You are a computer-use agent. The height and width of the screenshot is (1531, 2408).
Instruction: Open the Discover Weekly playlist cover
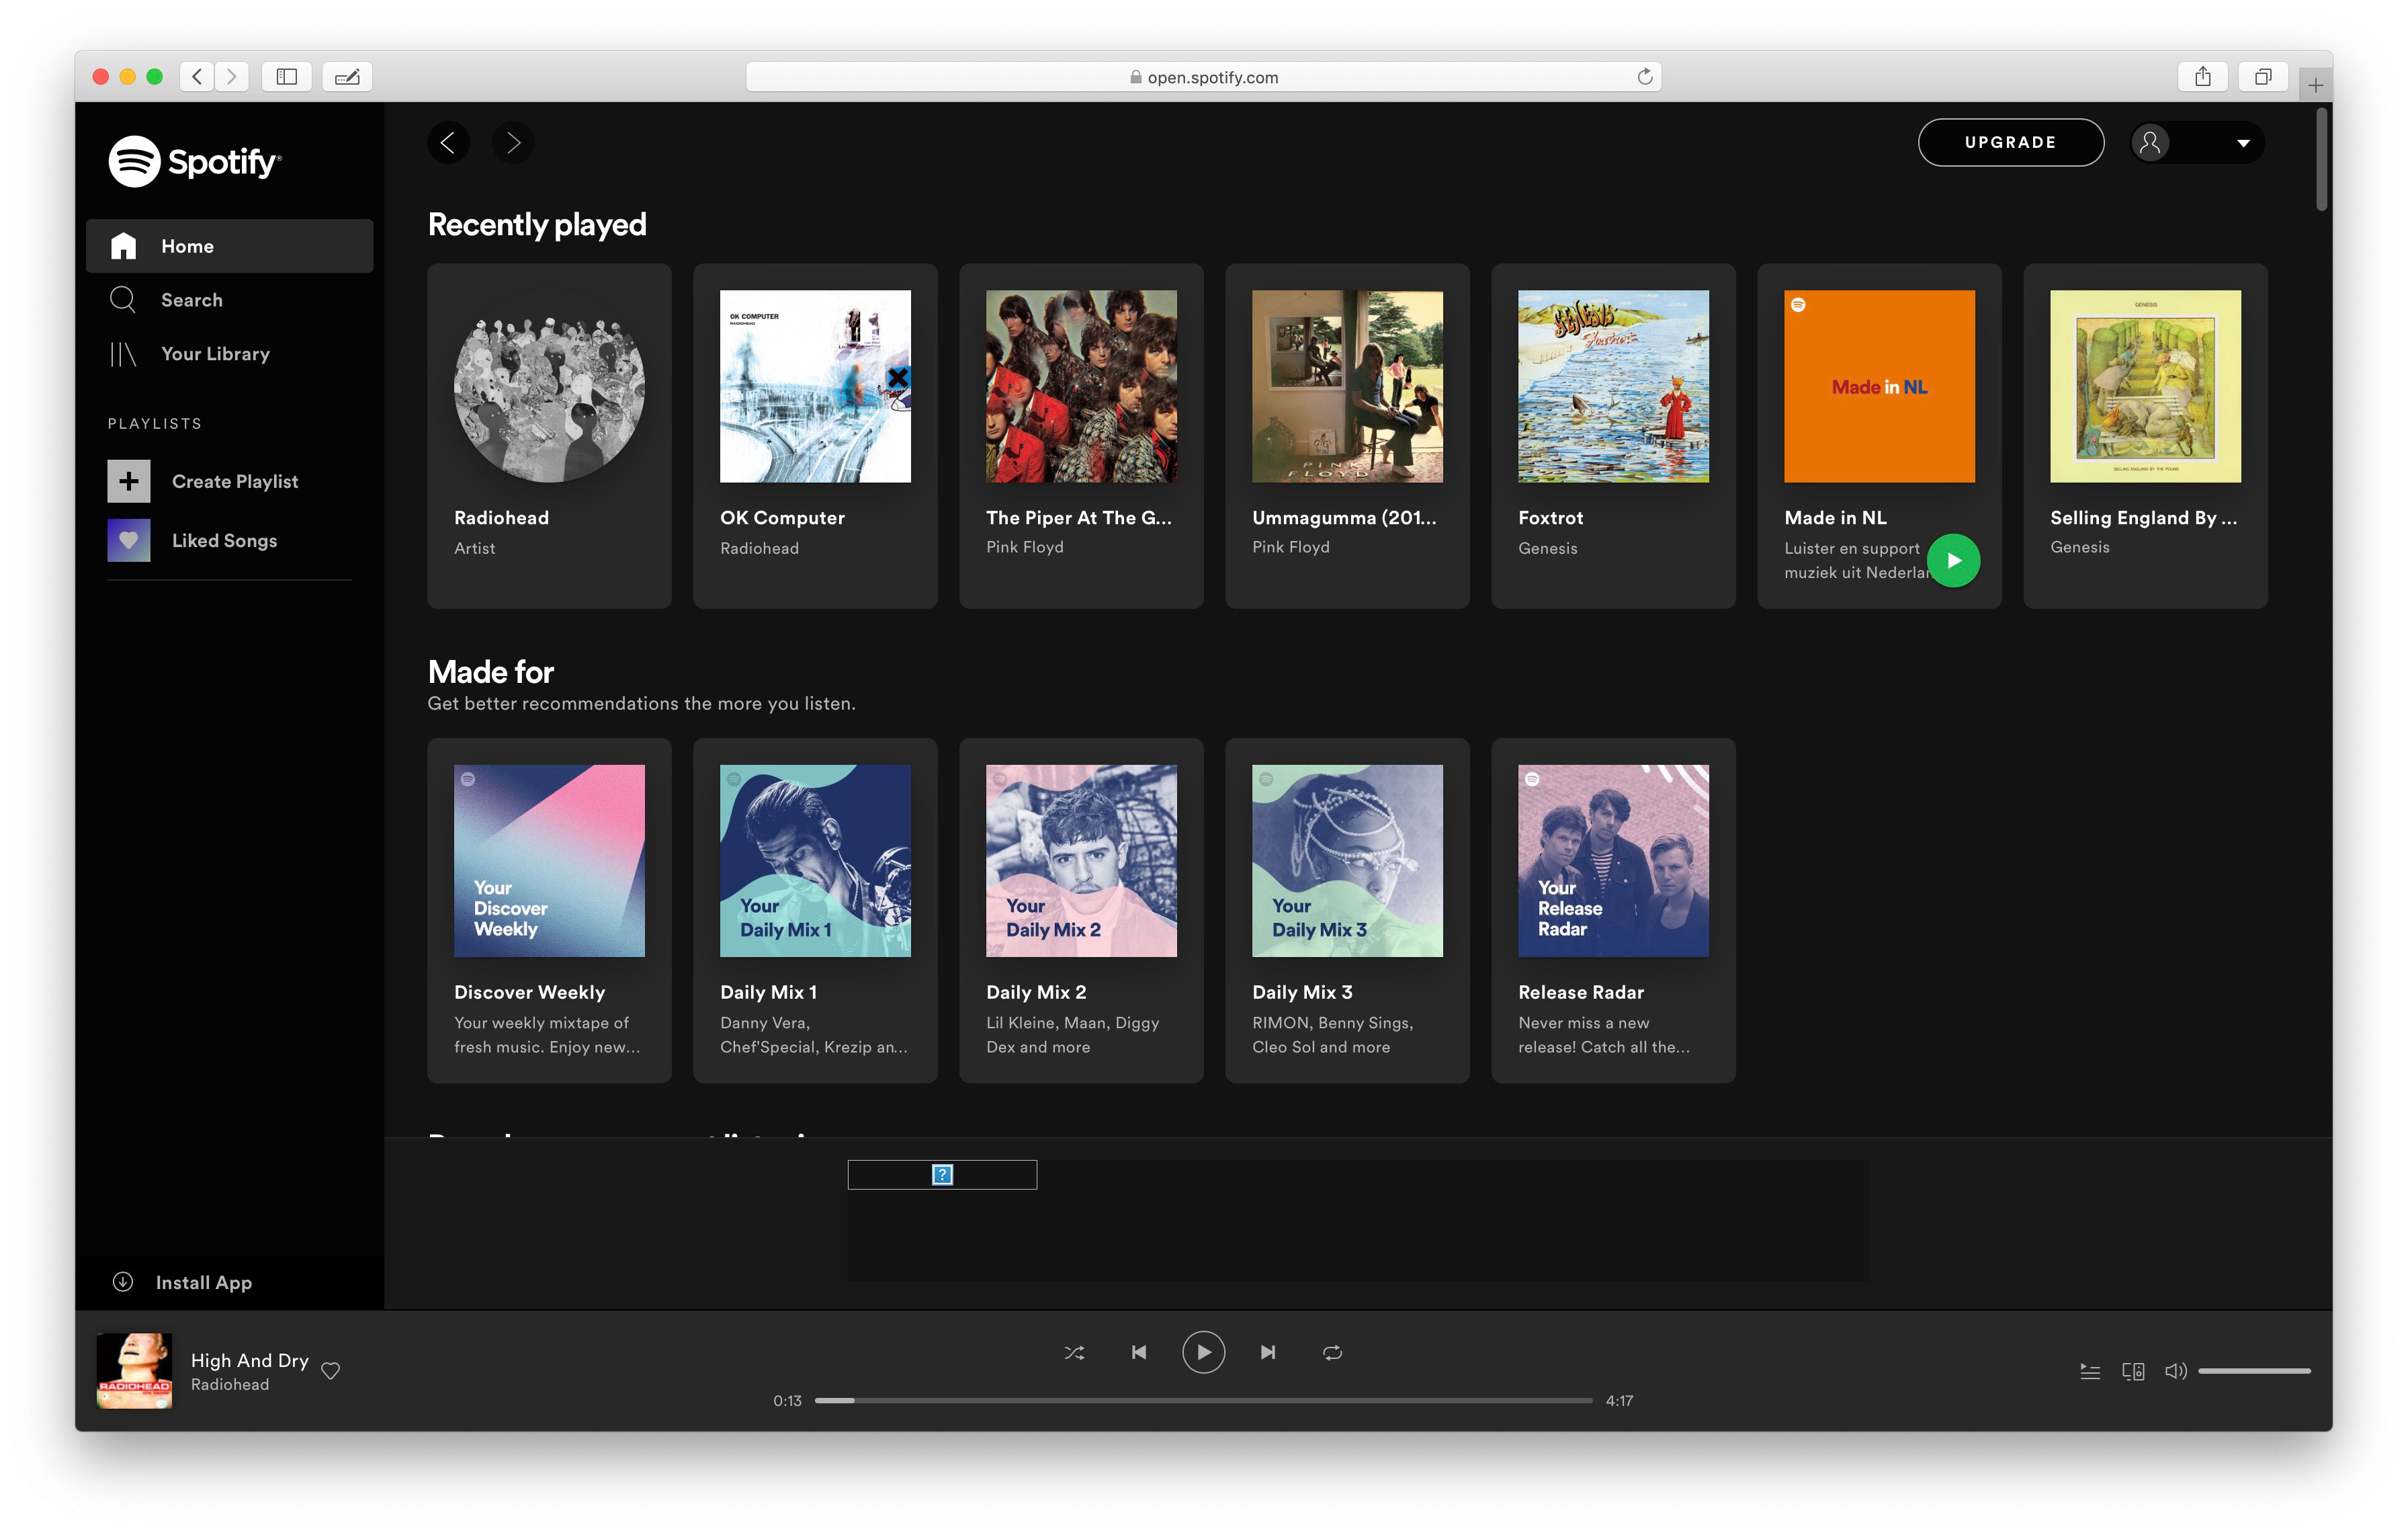coord(549,861)
